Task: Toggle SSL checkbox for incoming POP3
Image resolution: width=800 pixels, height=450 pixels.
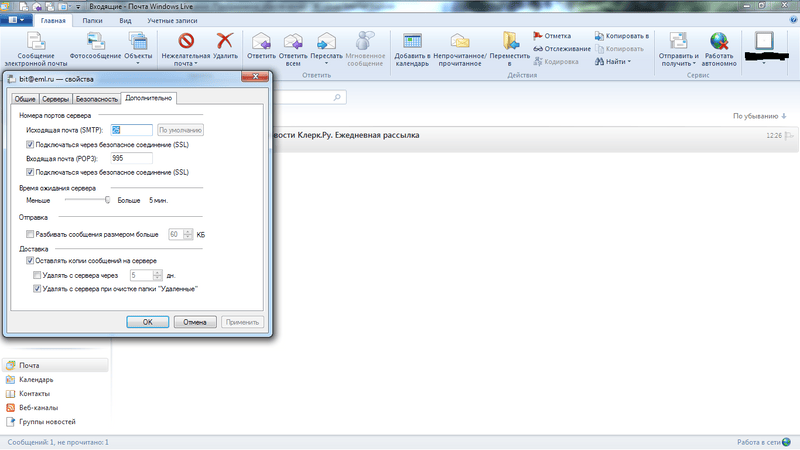Action: click(30, 172)
